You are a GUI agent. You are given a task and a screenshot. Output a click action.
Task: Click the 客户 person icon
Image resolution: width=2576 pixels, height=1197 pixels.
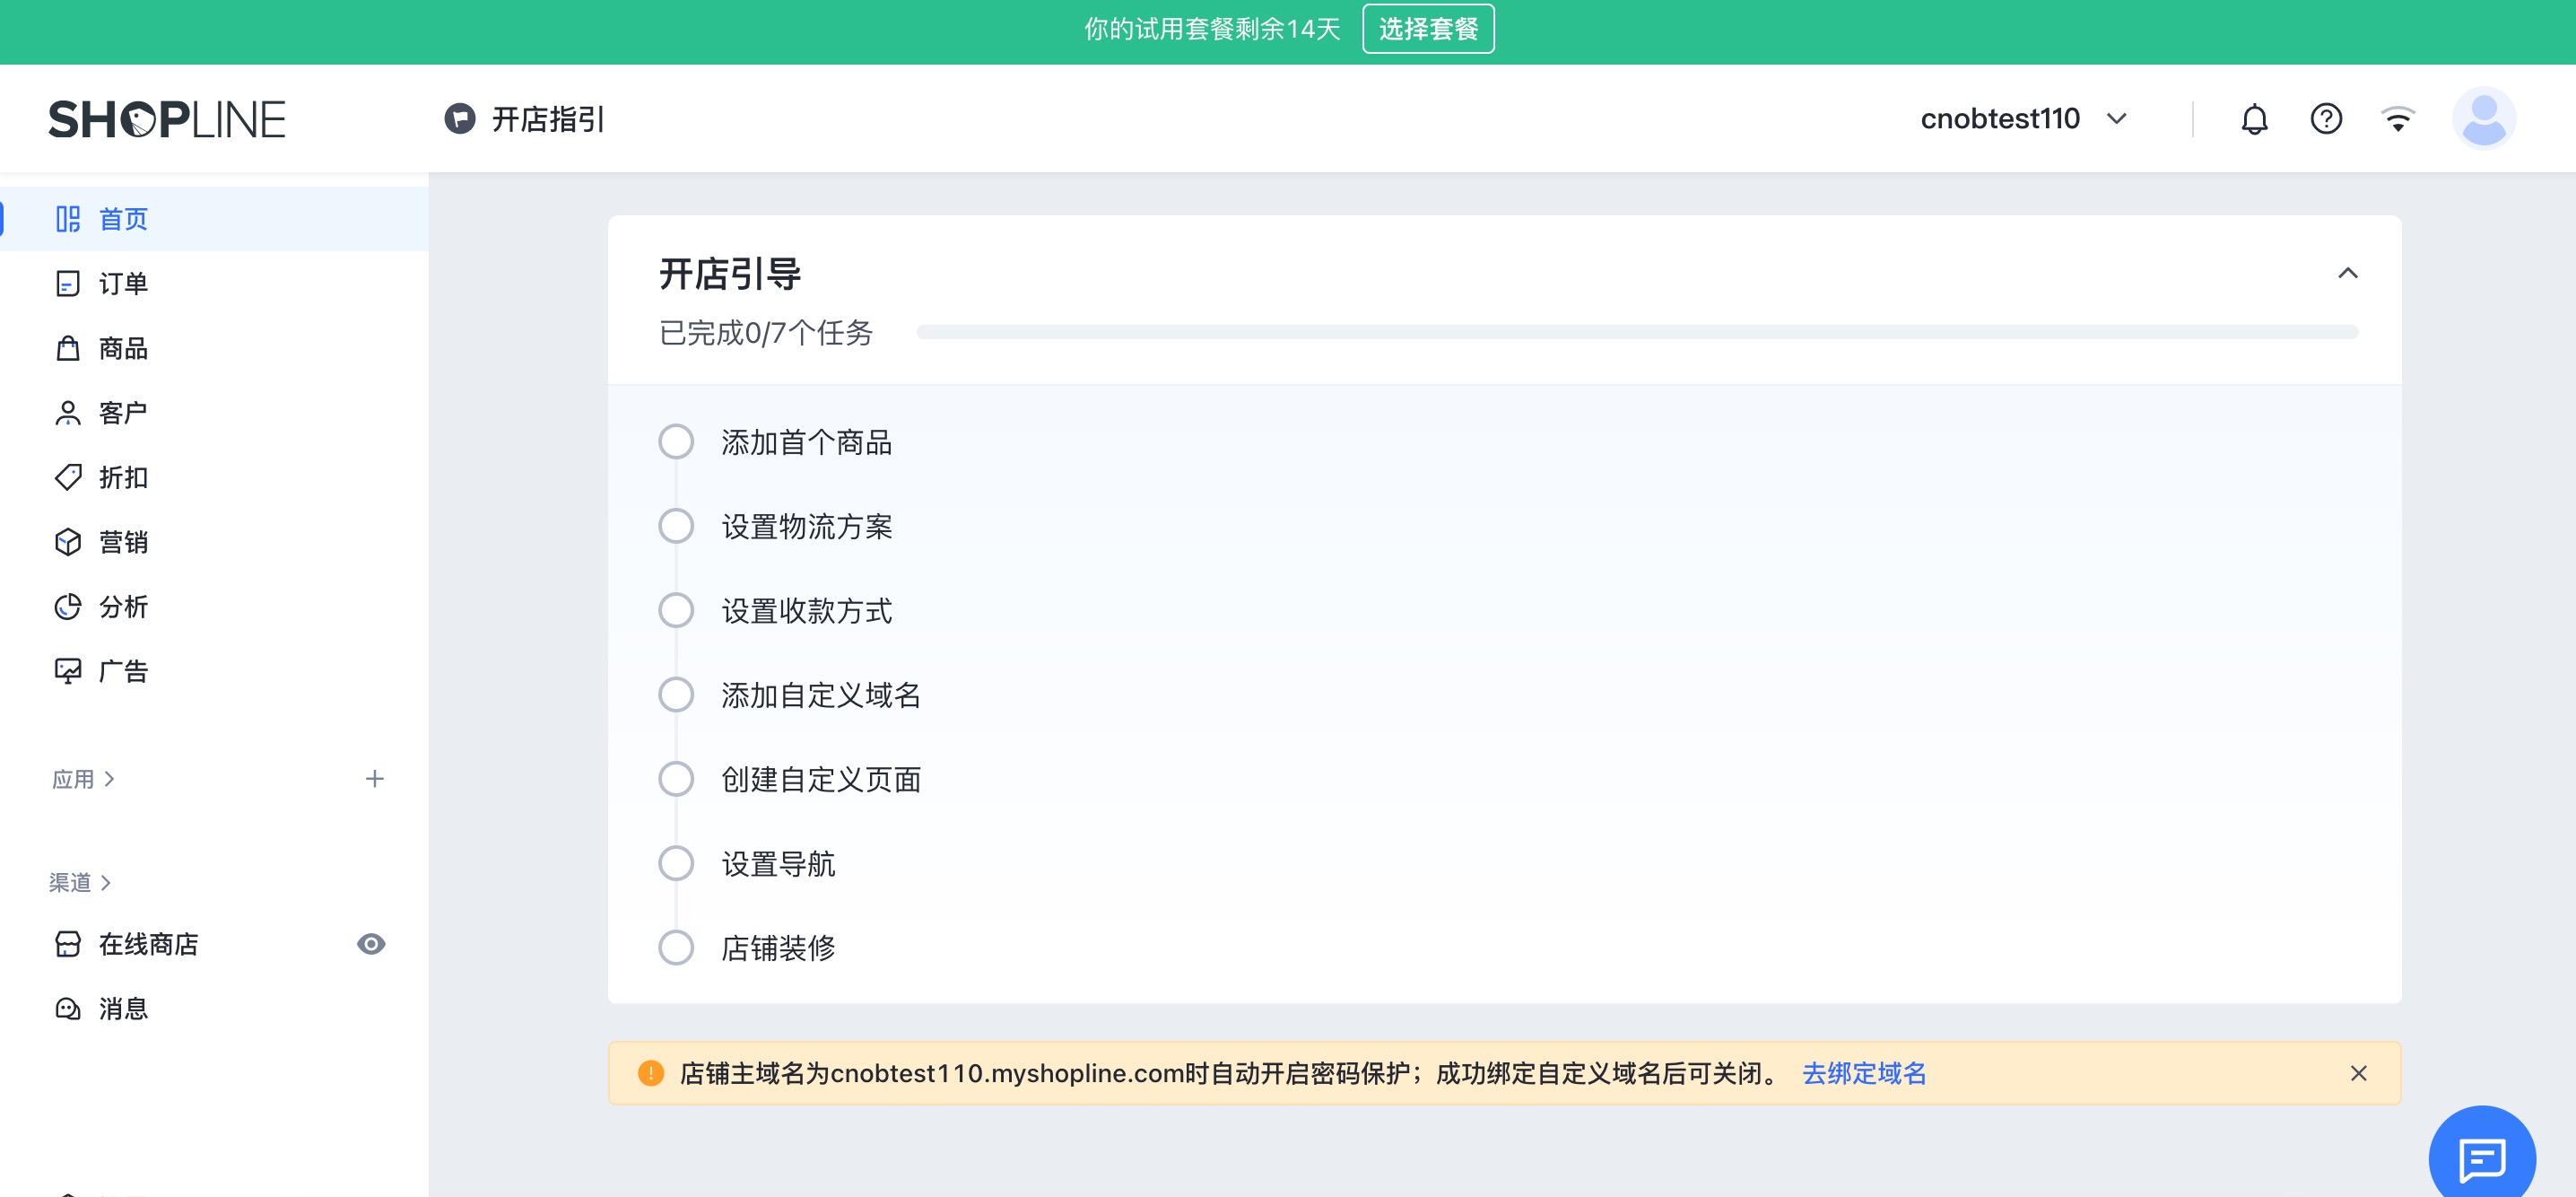coord(68,413)
